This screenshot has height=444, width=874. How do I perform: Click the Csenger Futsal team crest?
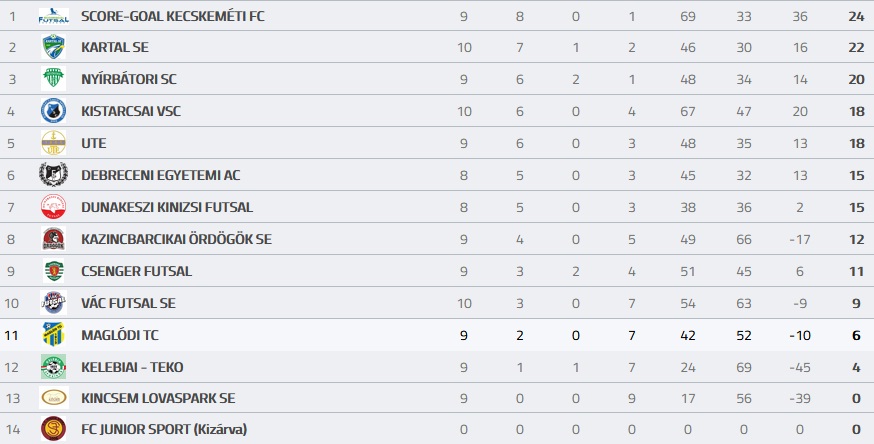pyautogui.click(x=53, y=271)
